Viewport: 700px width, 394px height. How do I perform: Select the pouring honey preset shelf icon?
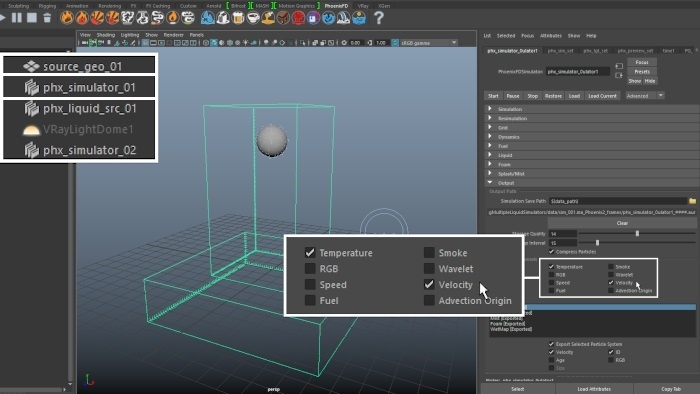coord(268,18)
